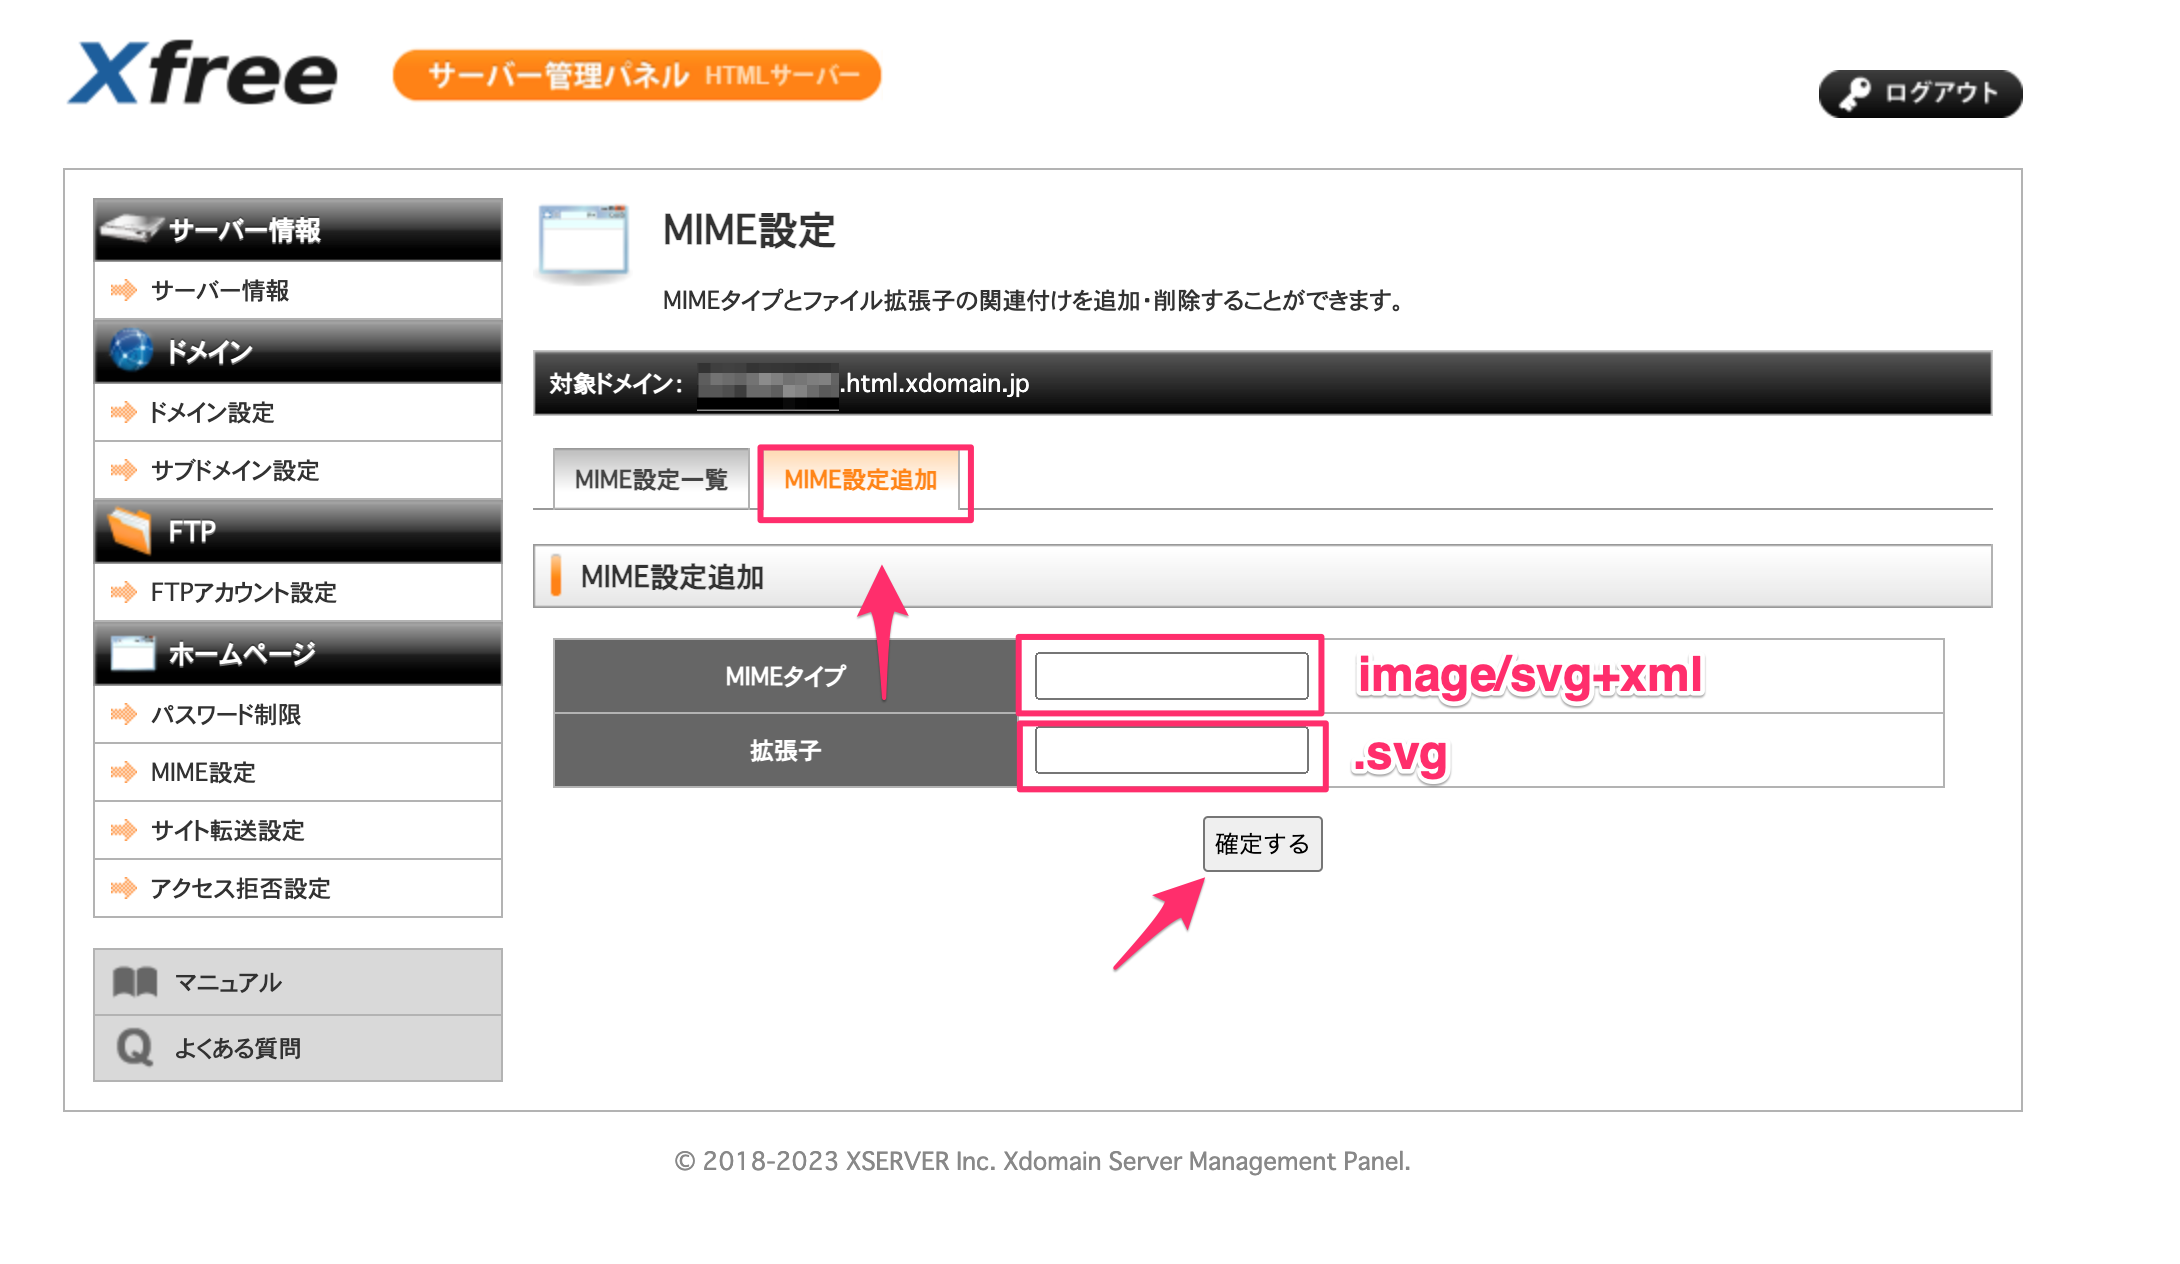This screenshot has height=1264, width=2180.
Task: Focus the 拡張子 text field
Action: (1171, 751)
